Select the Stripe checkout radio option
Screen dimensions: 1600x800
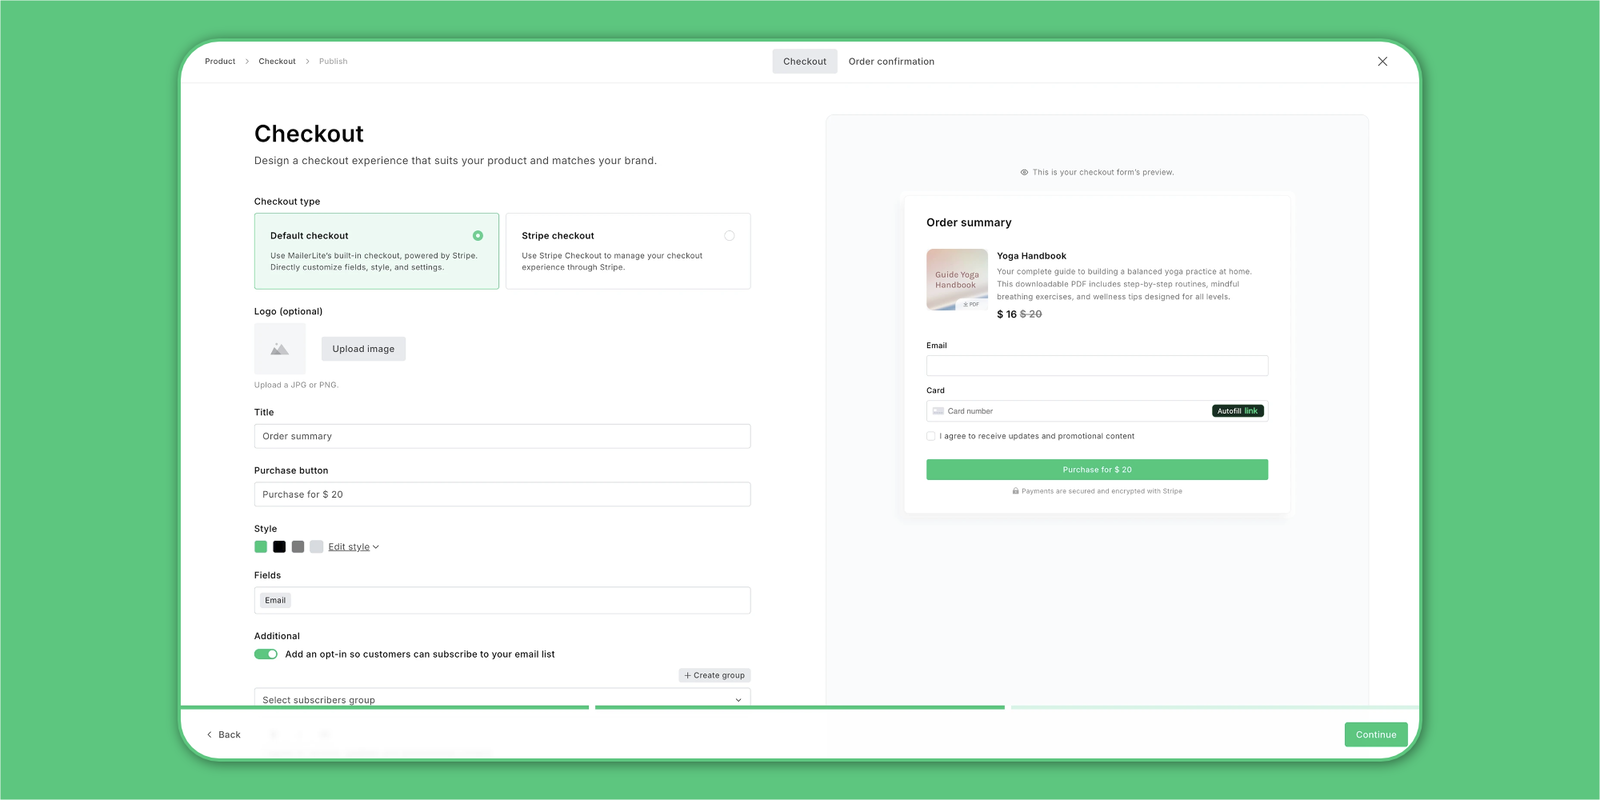coord(729,236)
